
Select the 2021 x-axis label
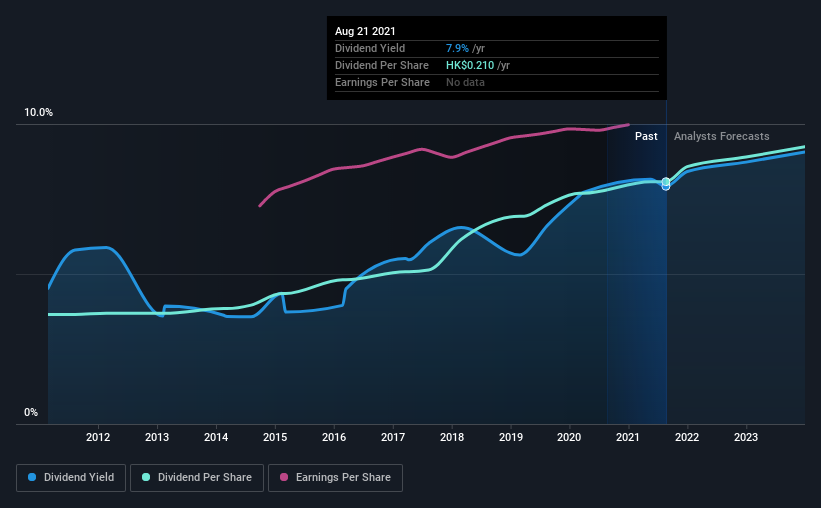(628, 437)
